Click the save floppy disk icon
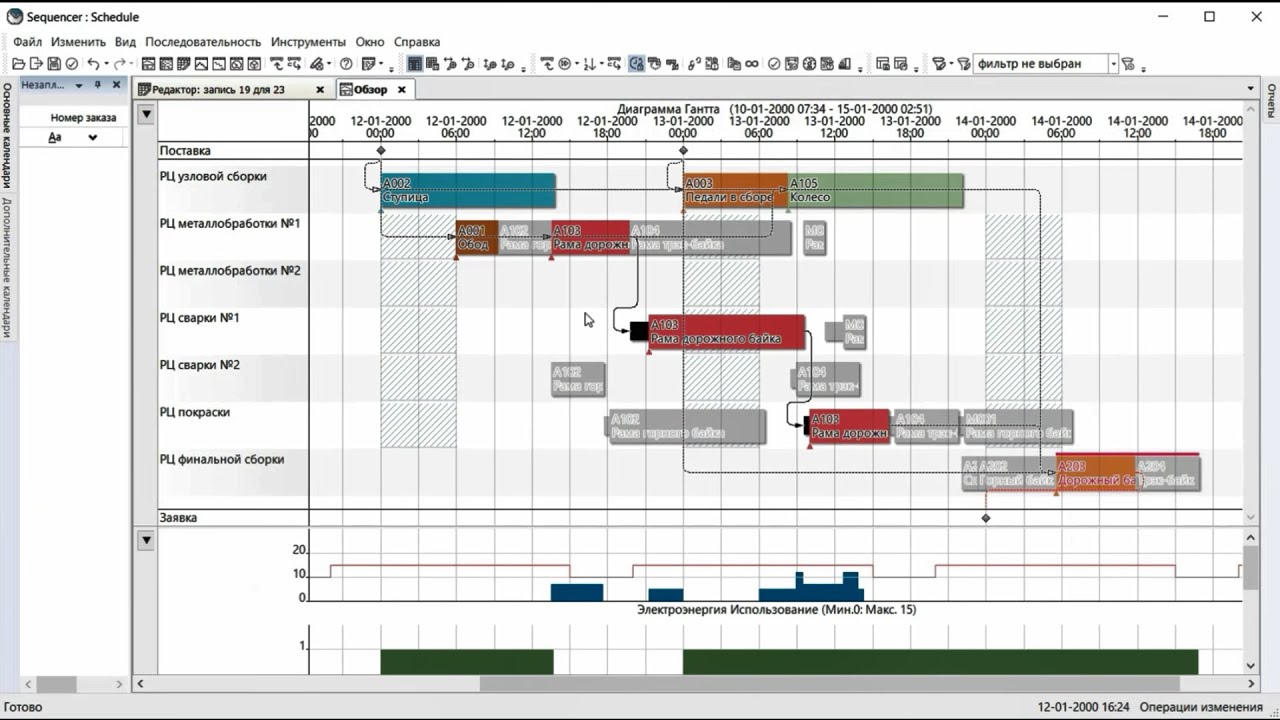The image size is (1280, 720). pos(54,64)
